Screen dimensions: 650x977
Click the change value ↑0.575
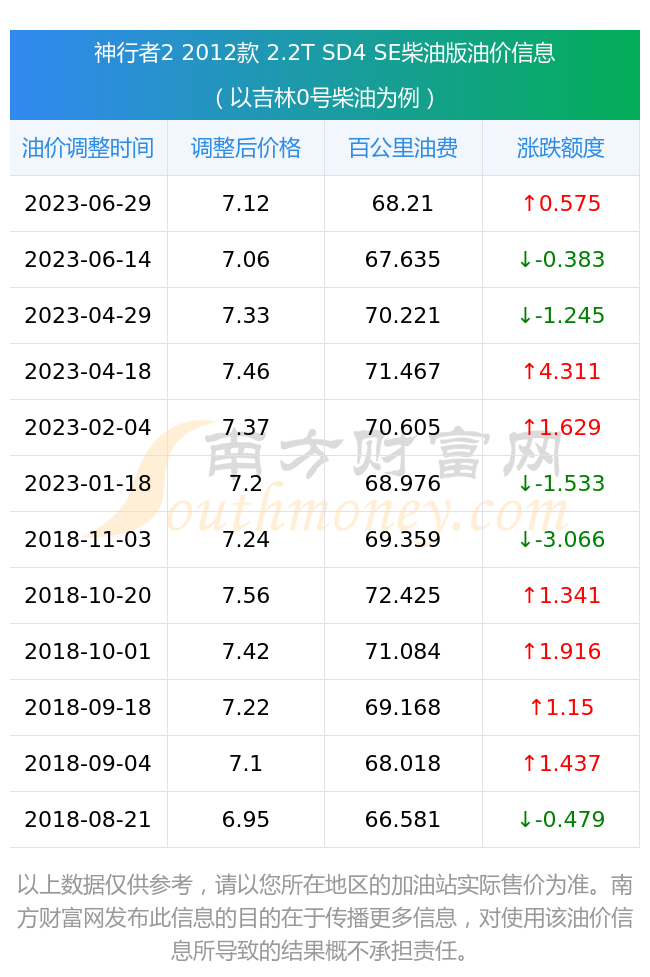coord(561,203)
